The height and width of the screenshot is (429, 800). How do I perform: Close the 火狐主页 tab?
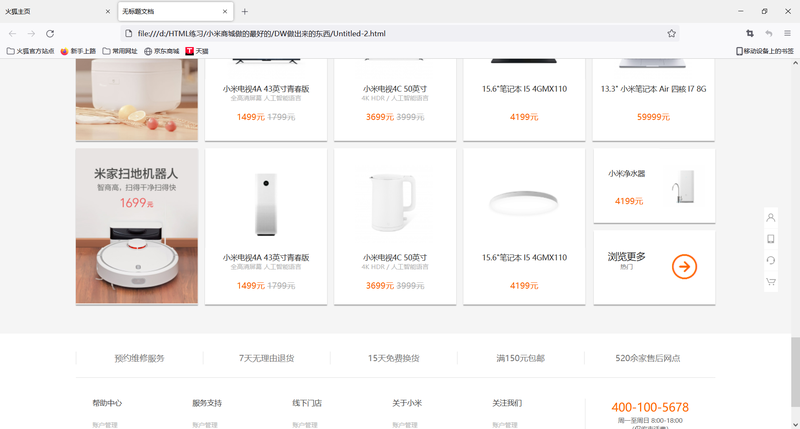click(108, 11)
